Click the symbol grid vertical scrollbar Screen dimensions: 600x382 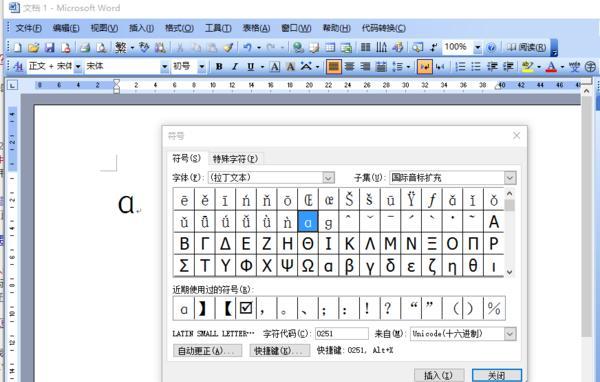click(509, 232)
